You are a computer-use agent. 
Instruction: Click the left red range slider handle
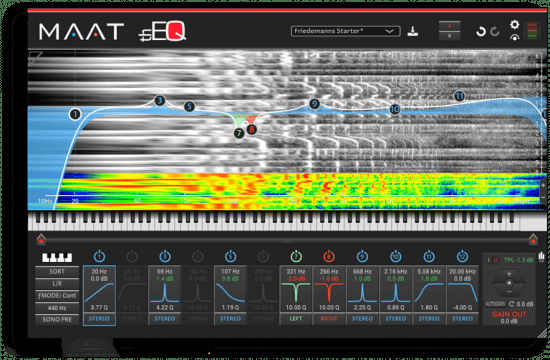41,240
